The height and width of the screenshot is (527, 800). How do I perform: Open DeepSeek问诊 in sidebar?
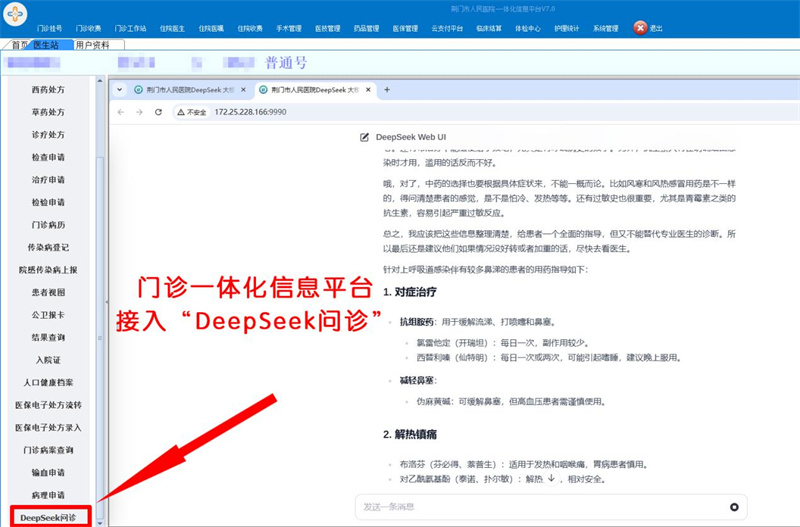(x=50, y=517)
